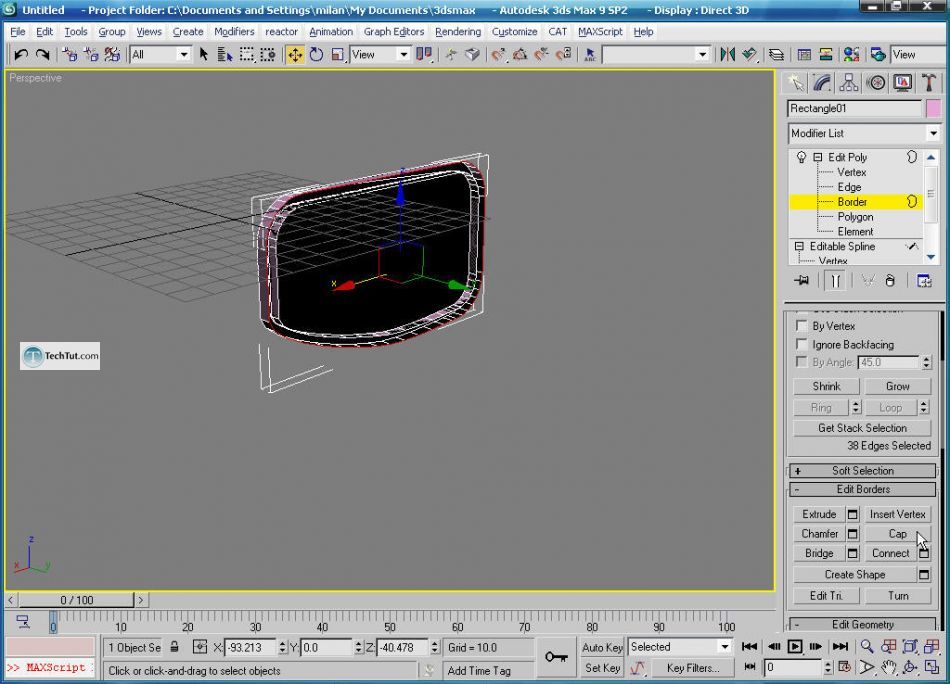950x684 pixels.
Task: Click the Rectangle01 object name field
Action: click(855, 108)
